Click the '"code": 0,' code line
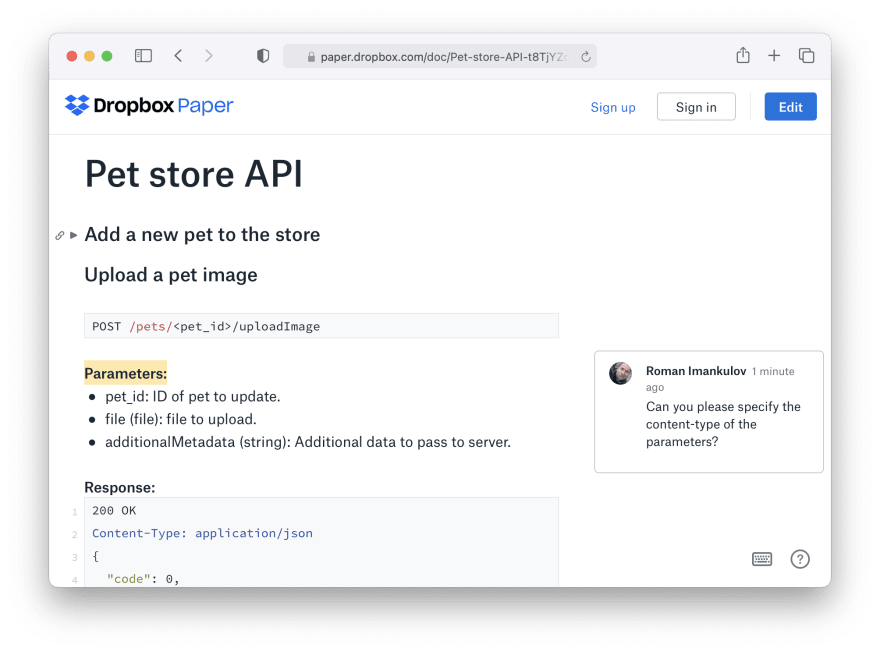Screen dimensions: 880x652 [x=143, y=579]
